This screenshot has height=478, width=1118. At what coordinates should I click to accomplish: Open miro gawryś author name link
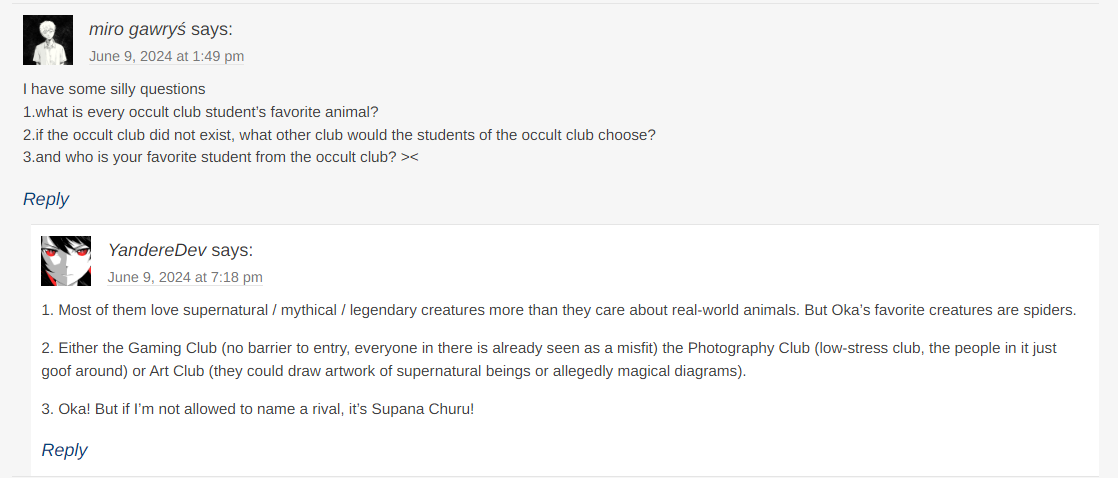point(138,29)
